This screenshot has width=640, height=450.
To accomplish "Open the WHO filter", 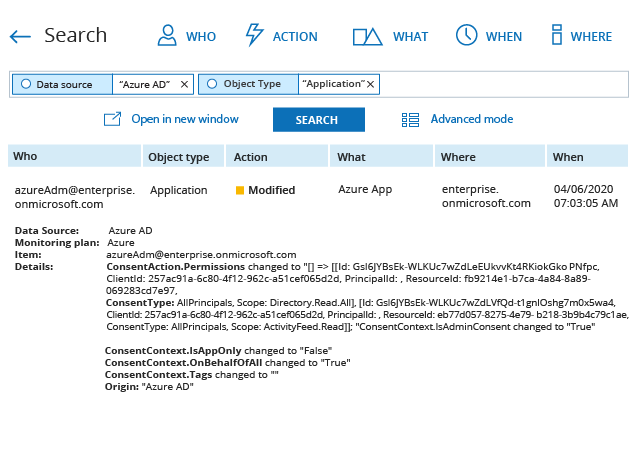I will pyautogui.click(x=187, y=36).
